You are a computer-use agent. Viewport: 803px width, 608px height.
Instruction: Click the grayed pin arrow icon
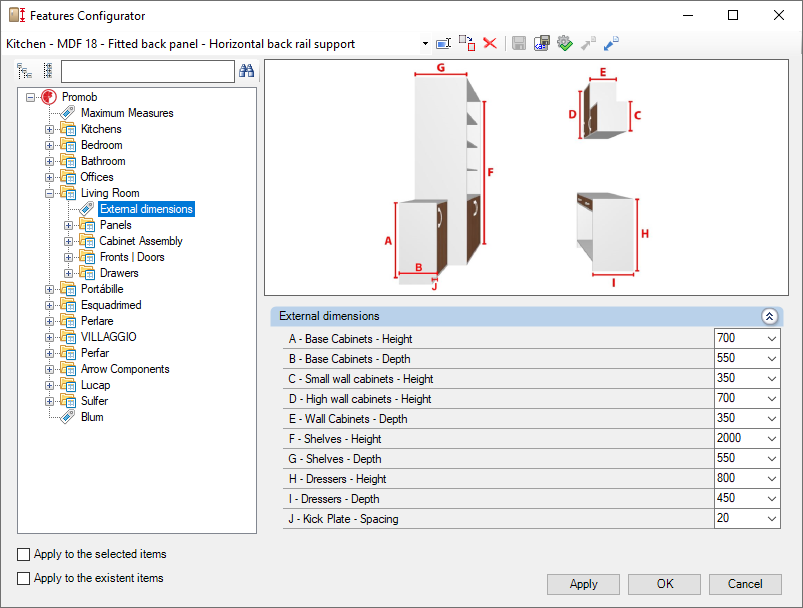588,43
